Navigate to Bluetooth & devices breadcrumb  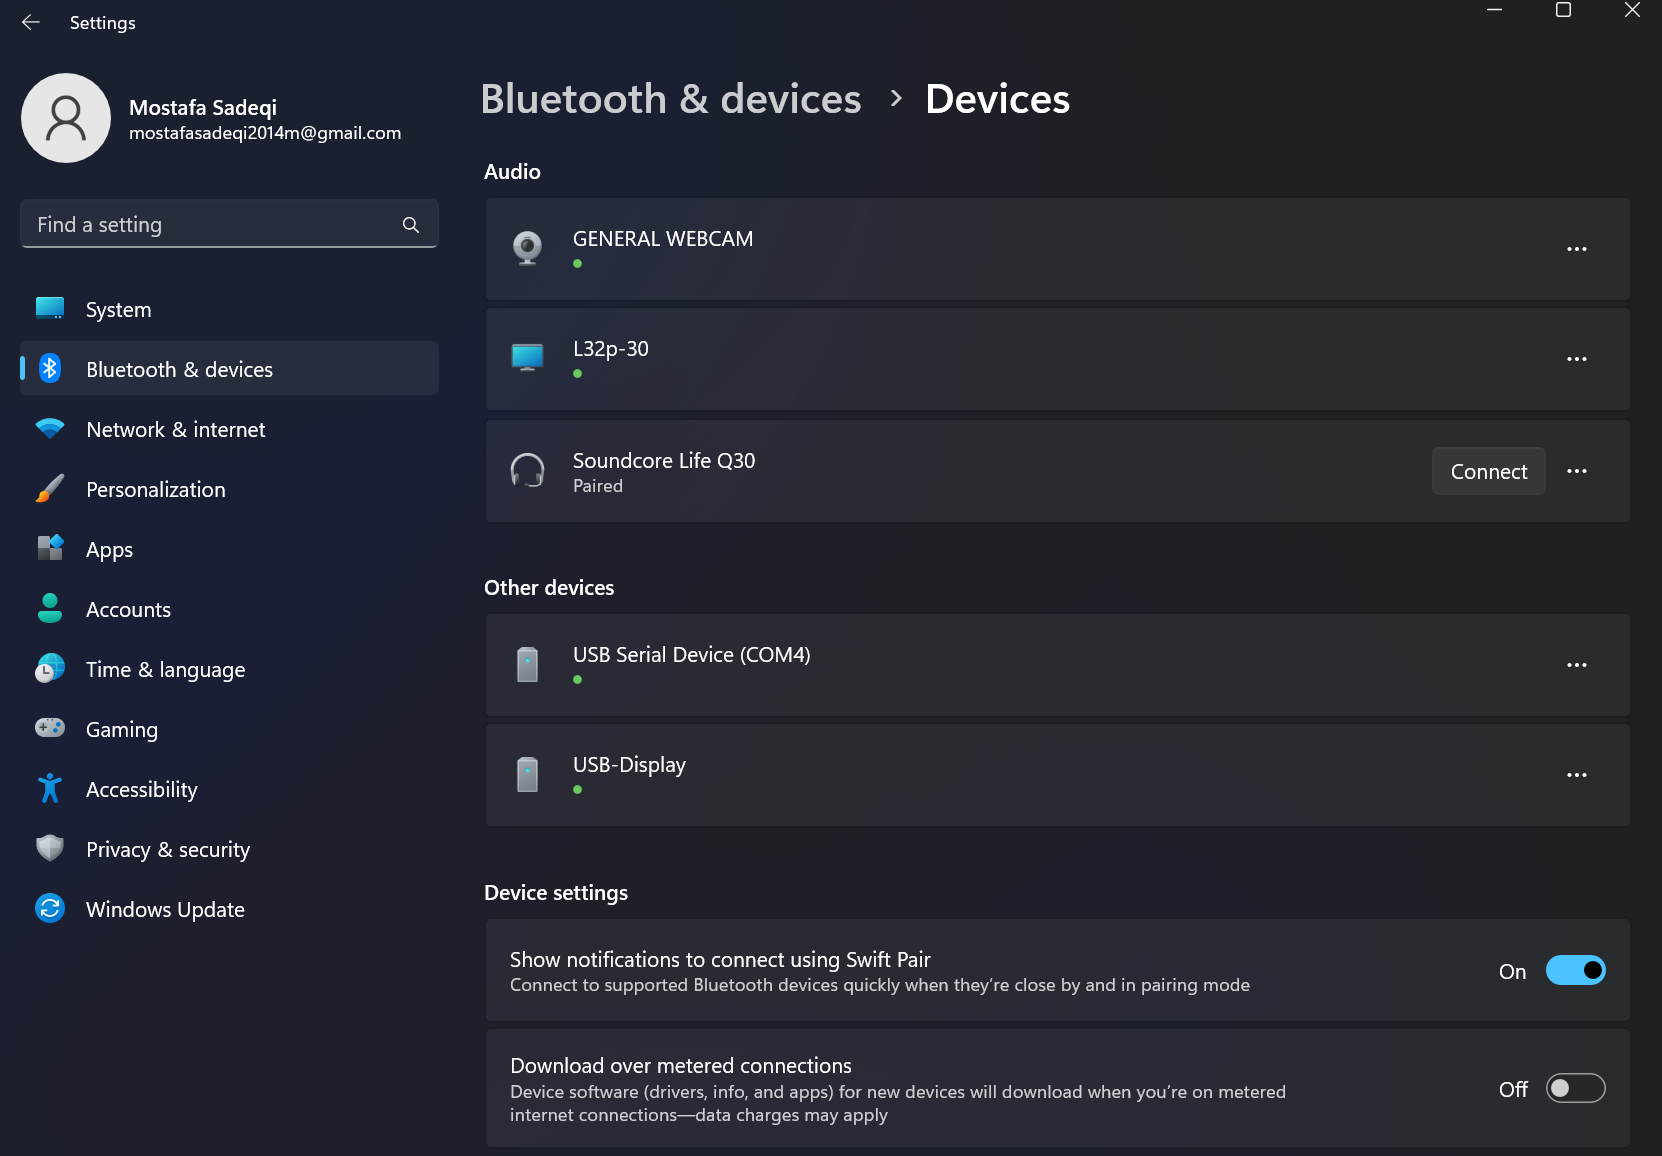tap(671, 99)
